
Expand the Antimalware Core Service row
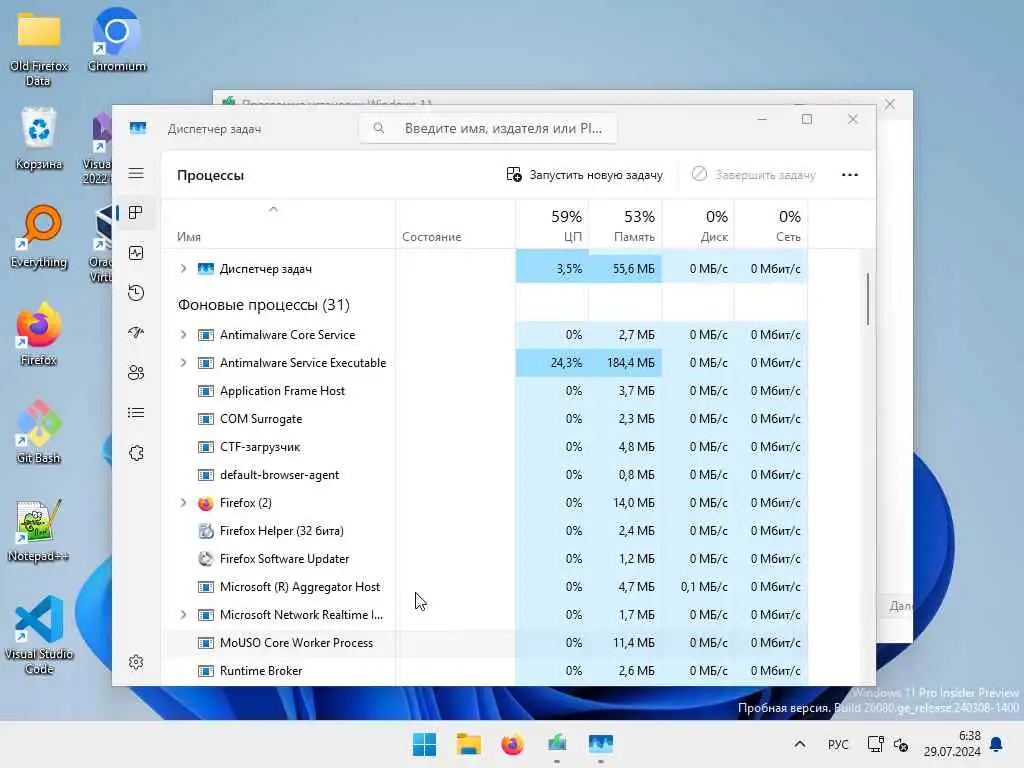tap(184, 334)
